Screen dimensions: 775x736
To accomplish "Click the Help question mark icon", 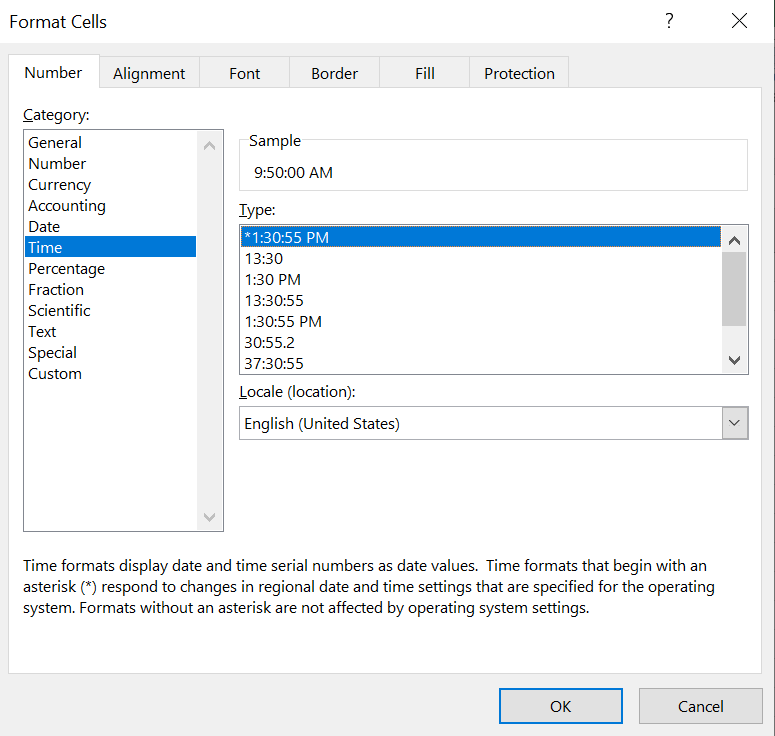I will pyautogui.click(x=669, y=21).
